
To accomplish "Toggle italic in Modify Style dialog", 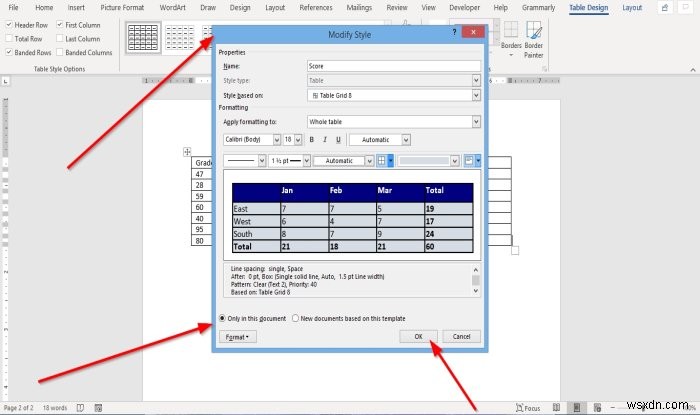I will (325, 140).
